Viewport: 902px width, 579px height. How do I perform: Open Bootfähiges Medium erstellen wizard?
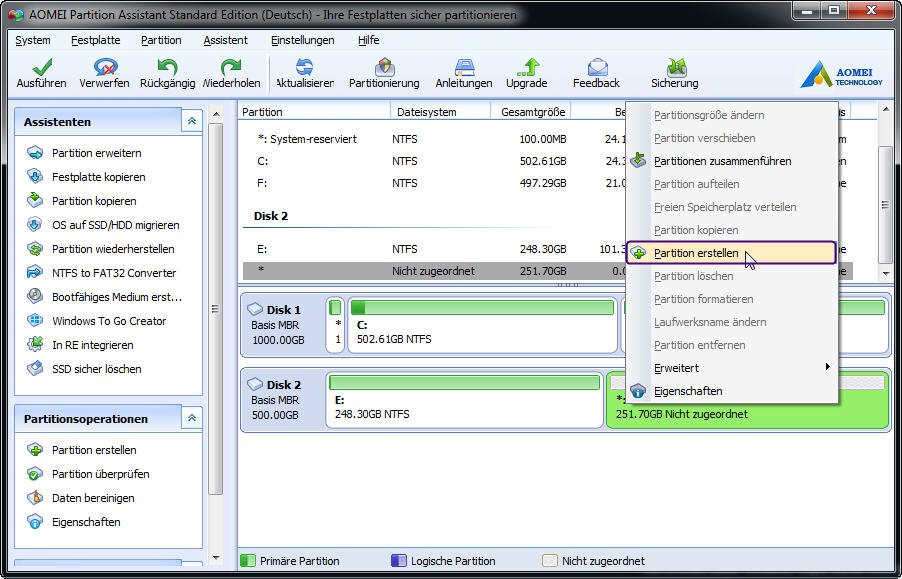pos(105,297)
